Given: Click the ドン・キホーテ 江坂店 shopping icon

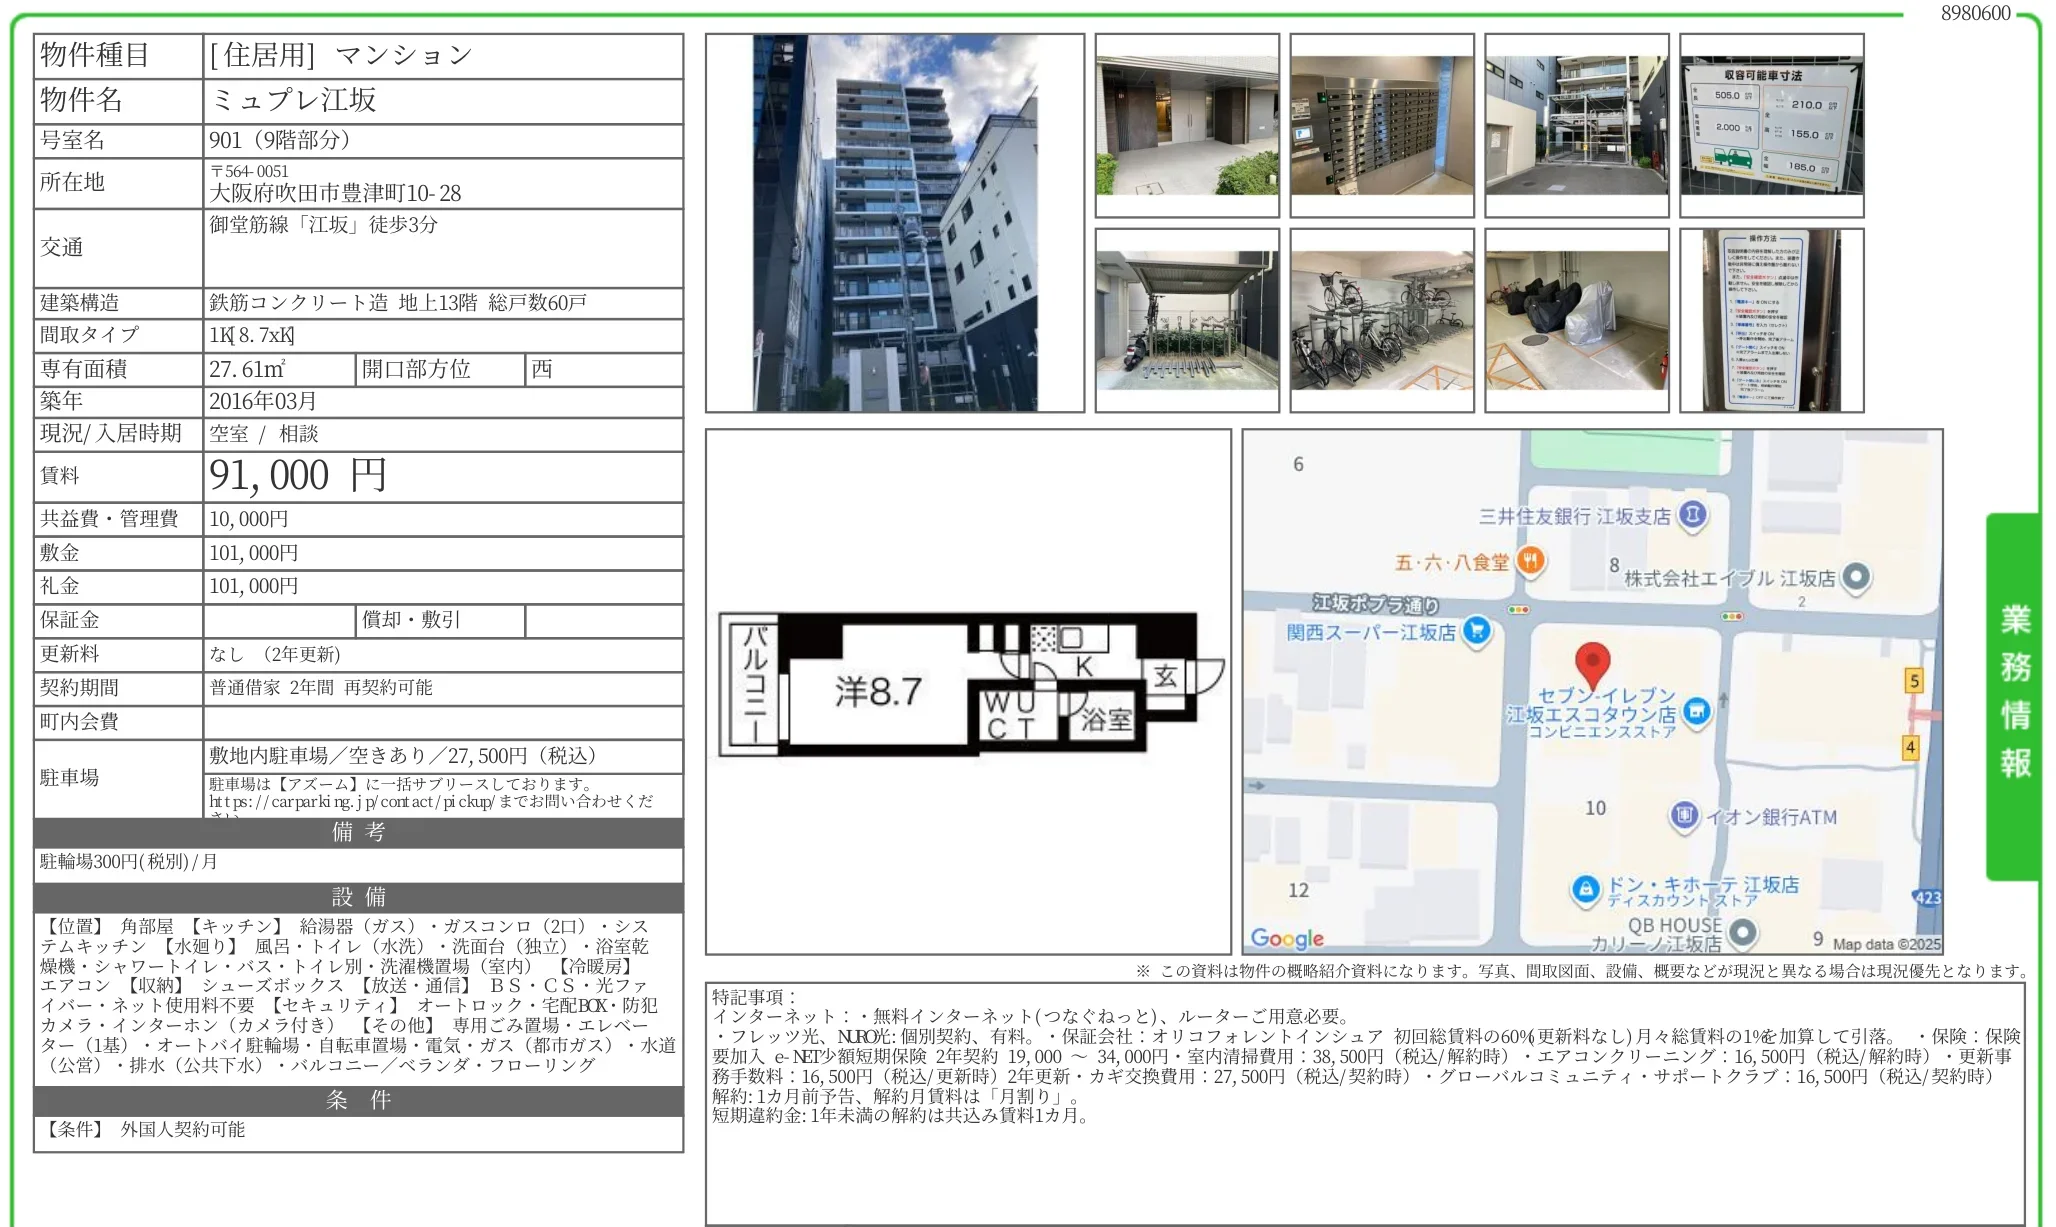Looking at the screenshot, I should coord(1585,888).
